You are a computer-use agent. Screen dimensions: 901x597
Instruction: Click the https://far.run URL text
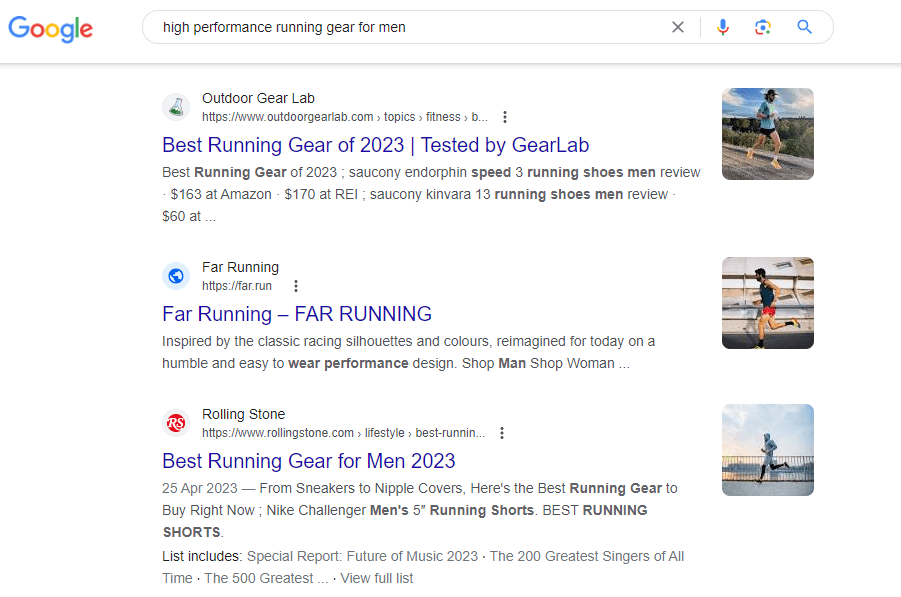237,286
